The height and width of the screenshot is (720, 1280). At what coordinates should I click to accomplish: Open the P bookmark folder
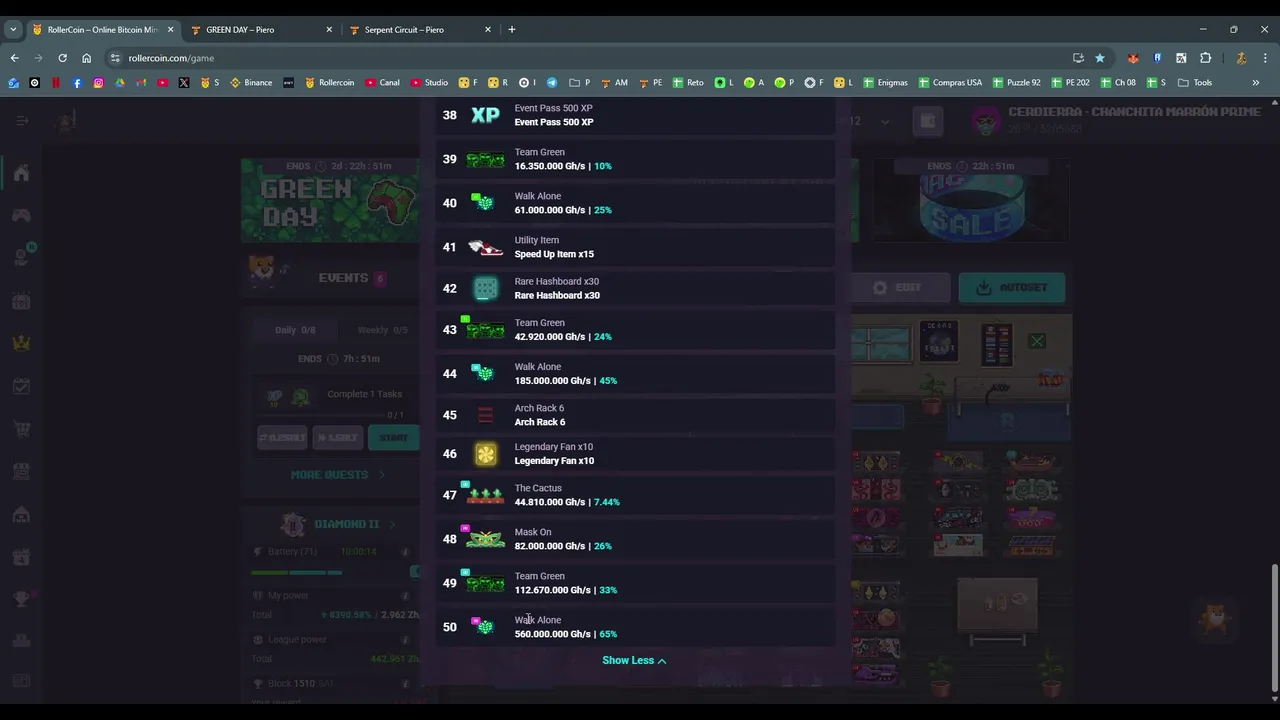(580, 83)
